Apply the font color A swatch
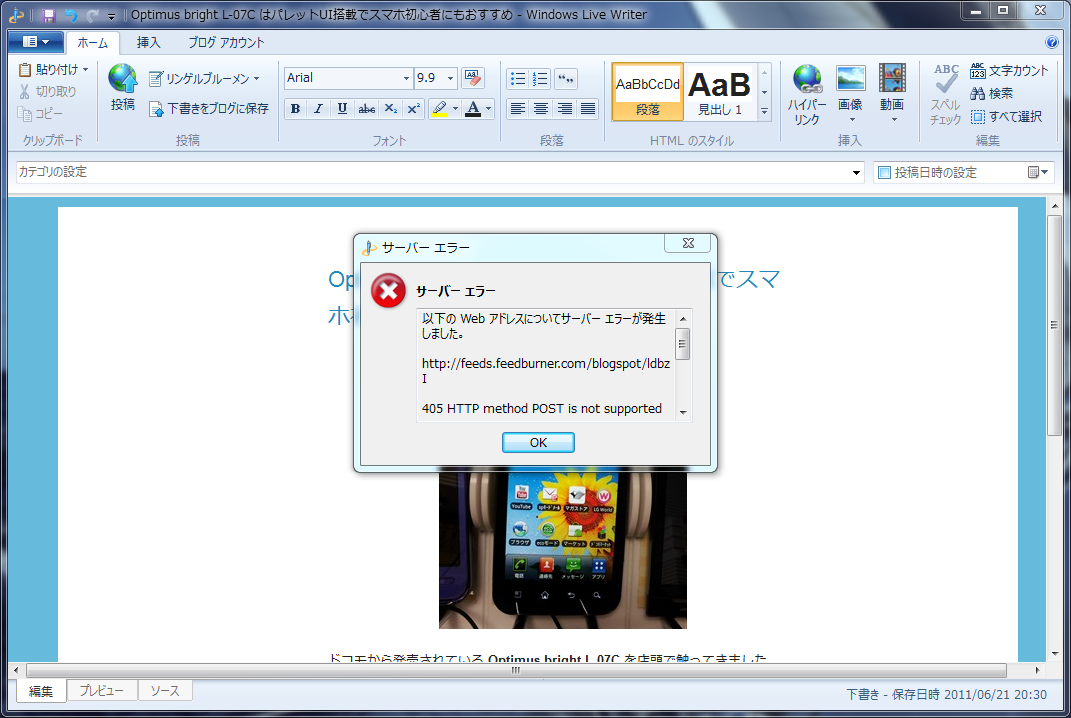 [x=473, y=109]
